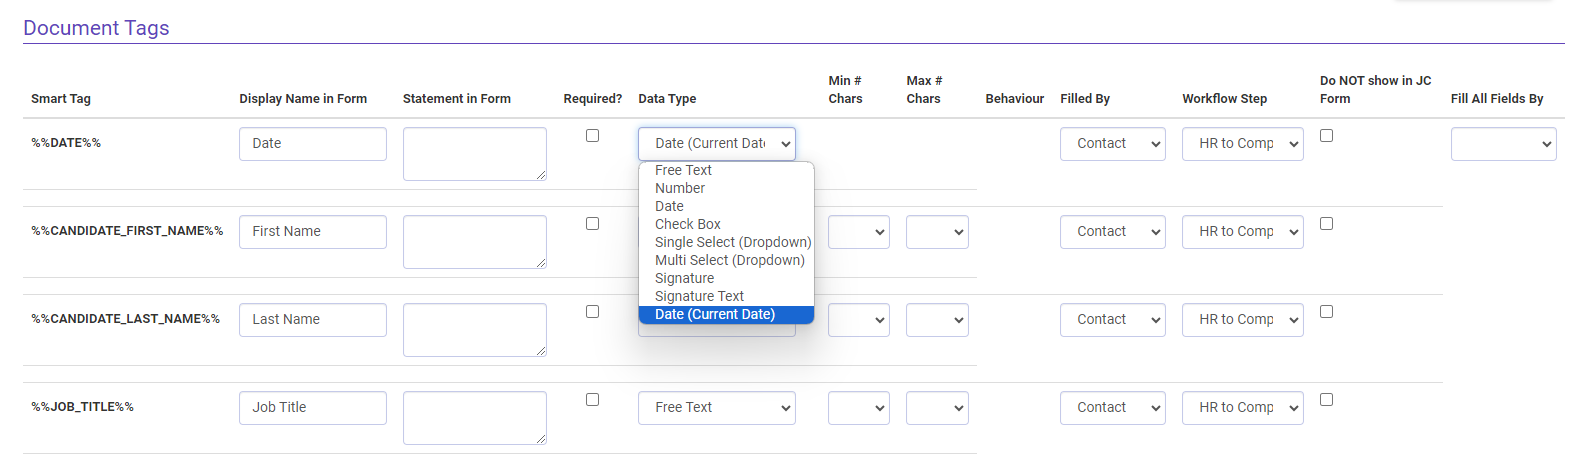
Task: Select the %%JOB_TITLE%% smart tag text
Action: click(82, 407)
